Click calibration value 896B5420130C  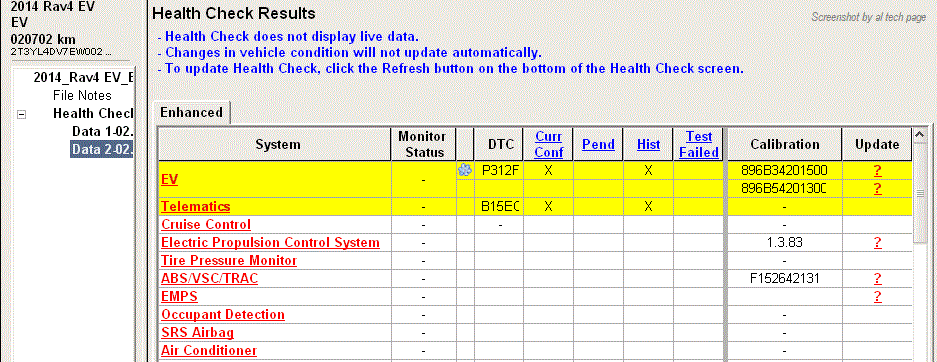[783, 189]
